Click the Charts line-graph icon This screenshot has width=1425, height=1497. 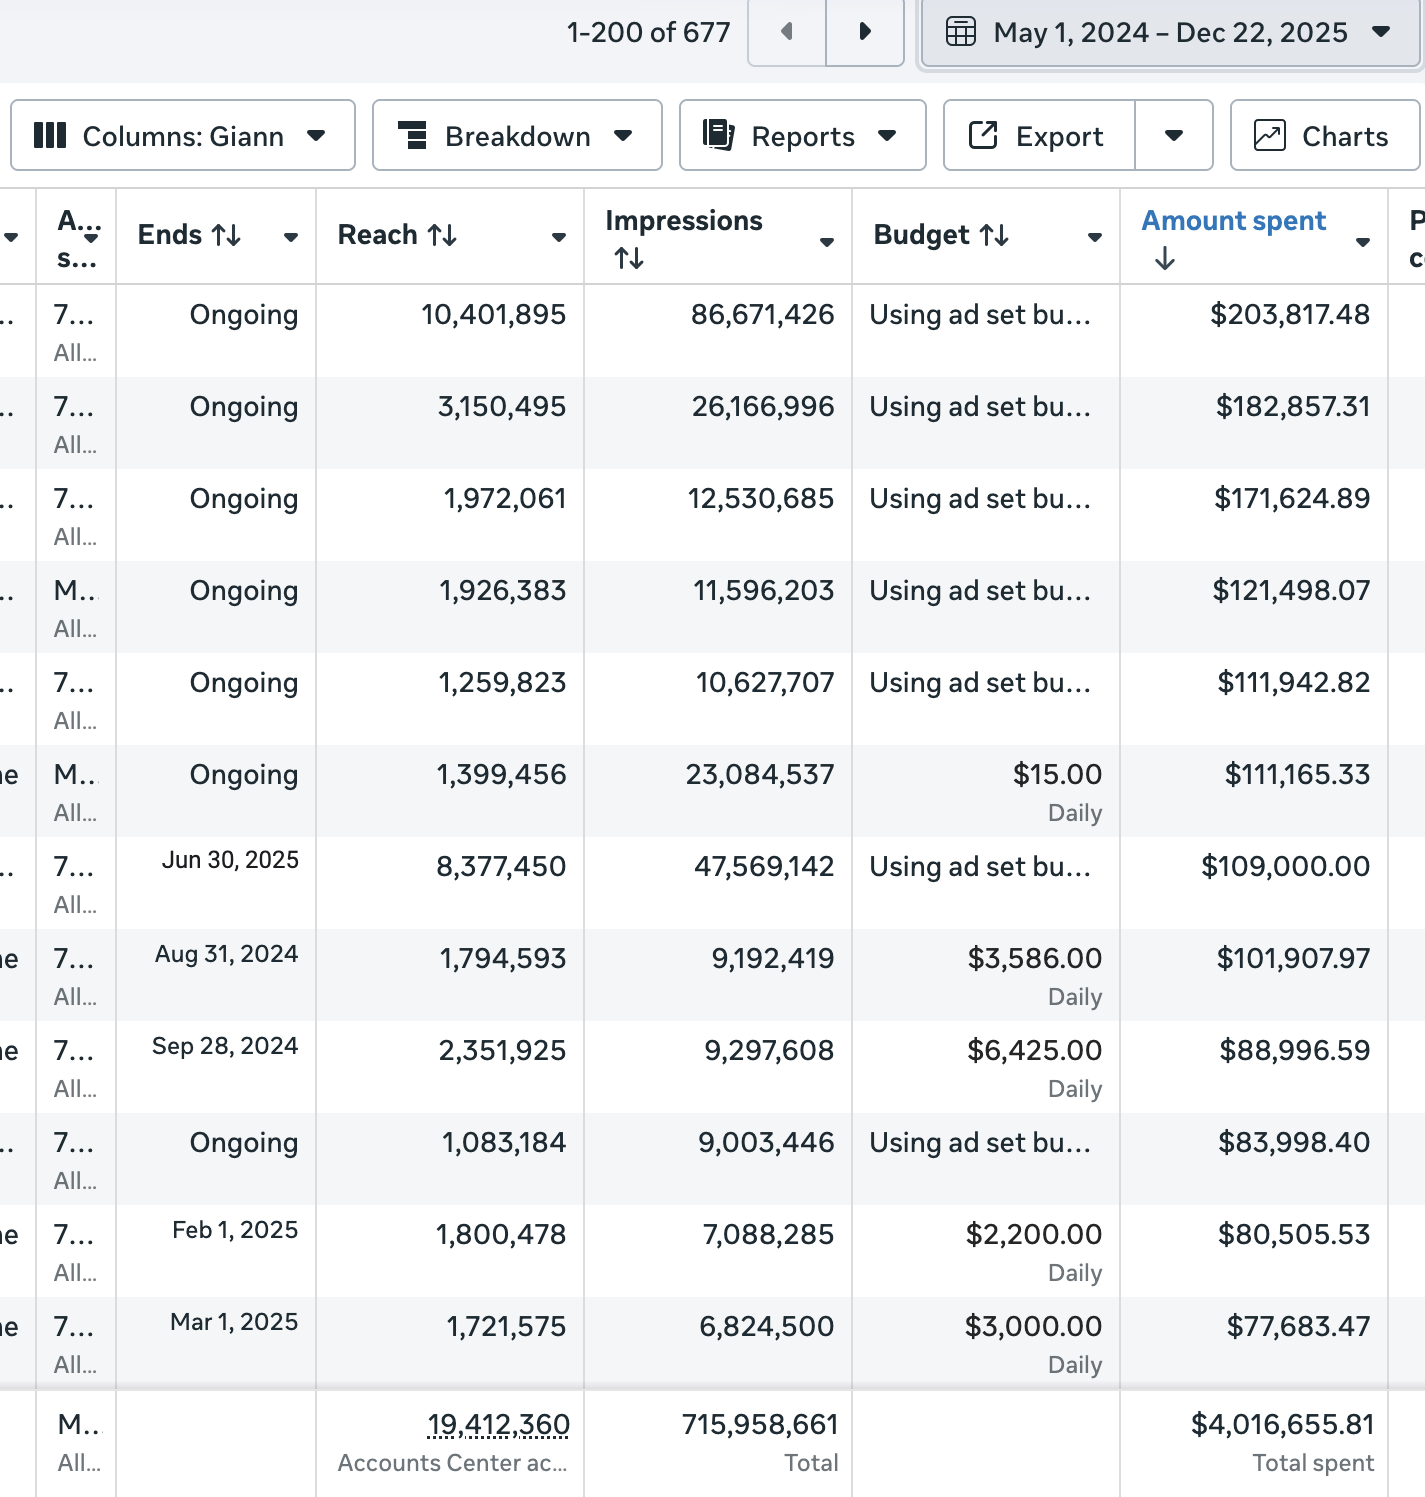click(x=1270, y=134)
